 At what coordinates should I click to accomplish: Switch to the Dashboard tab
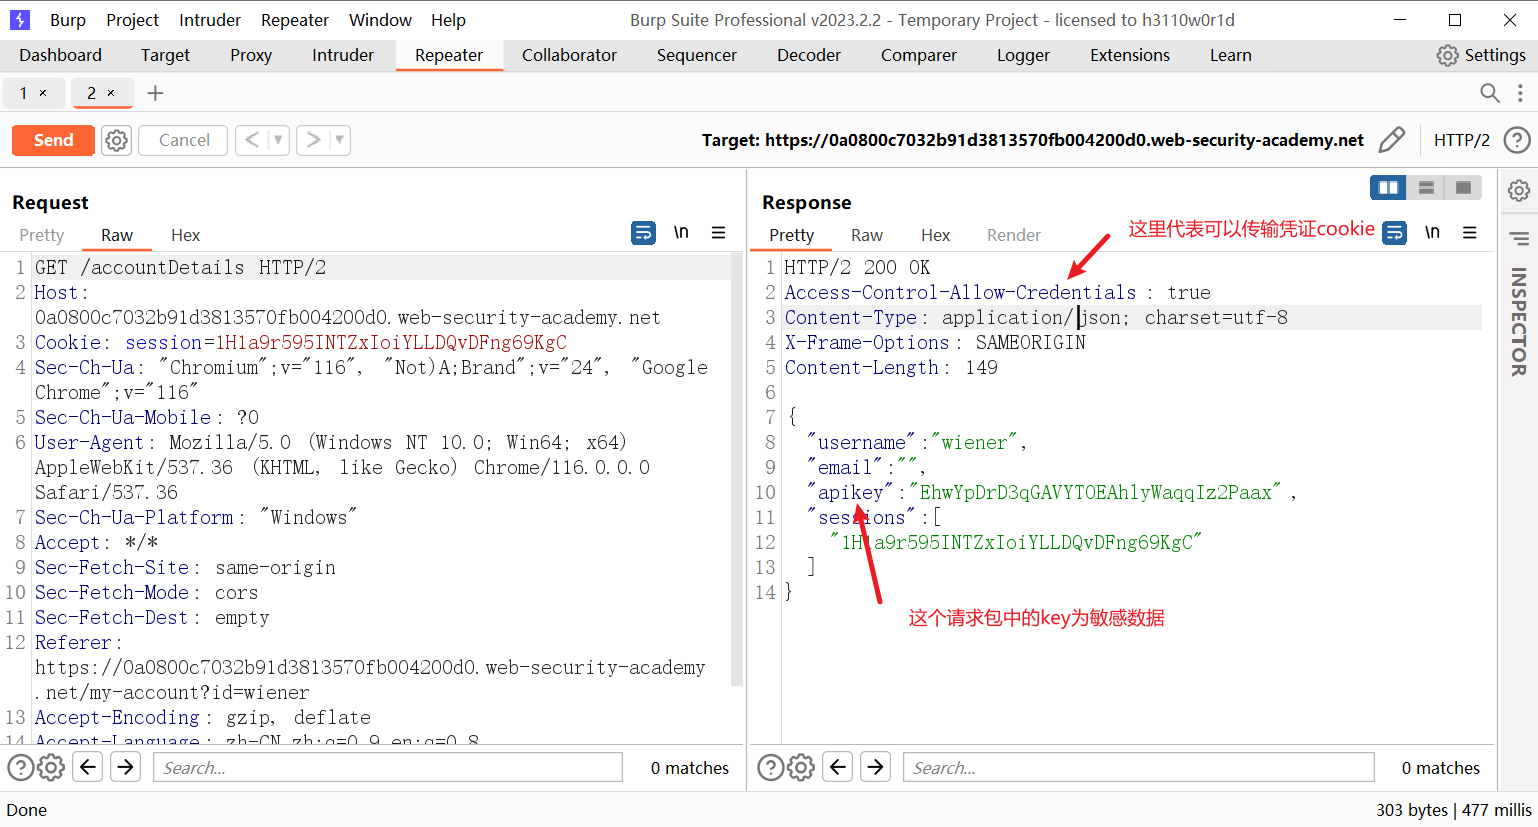click(60, 55)
